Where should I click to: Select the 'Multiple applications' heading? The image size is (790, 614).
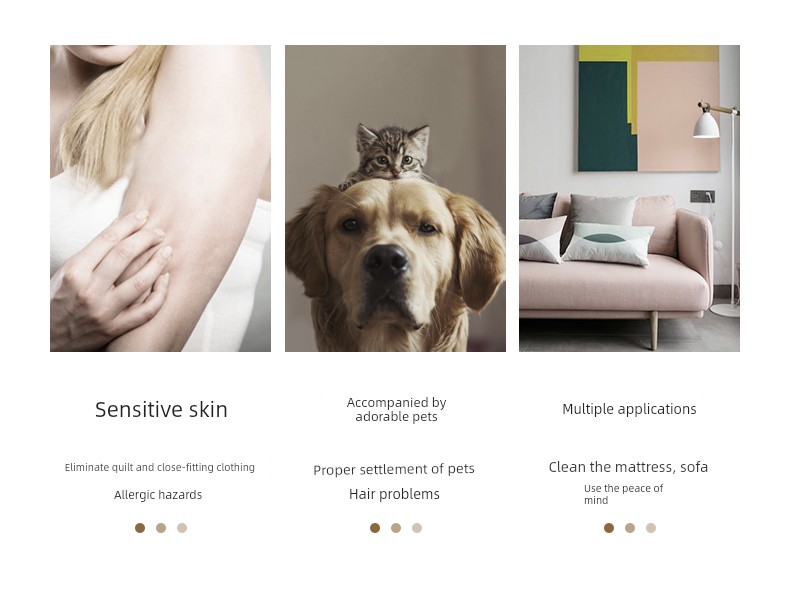click(x=629, y=409)
